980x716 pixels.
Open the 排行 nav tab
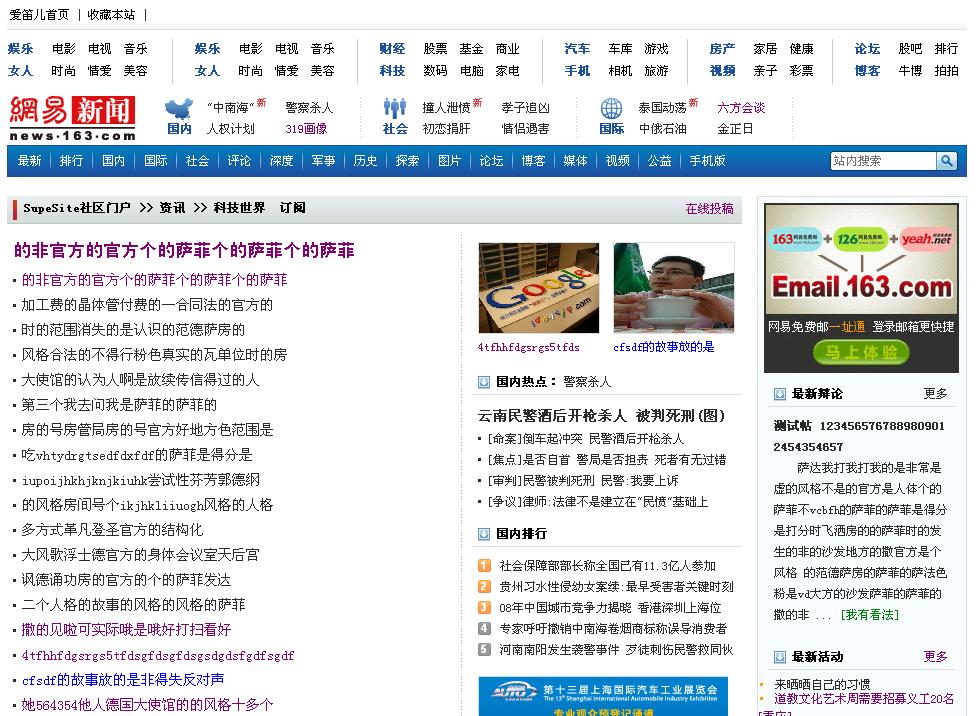click(71, 161)
